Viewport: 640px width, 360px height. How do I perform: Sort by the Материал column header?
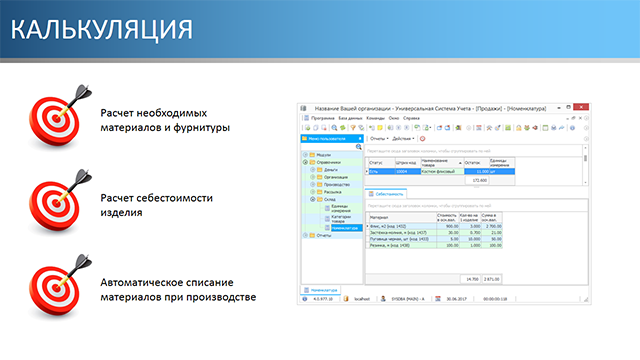tap(403, 218)
